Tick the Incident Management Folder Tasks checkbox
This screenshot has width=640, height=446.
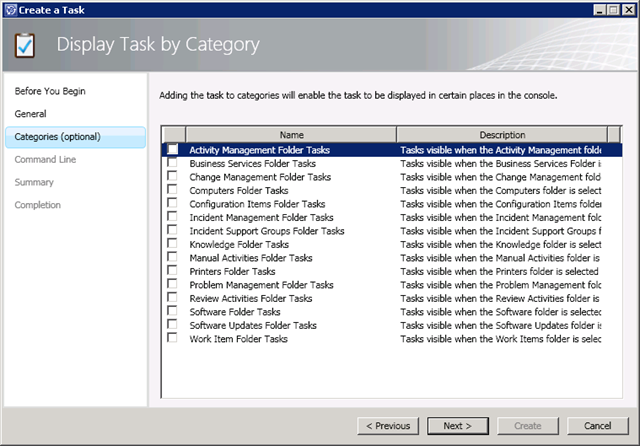tap(173, 217)
